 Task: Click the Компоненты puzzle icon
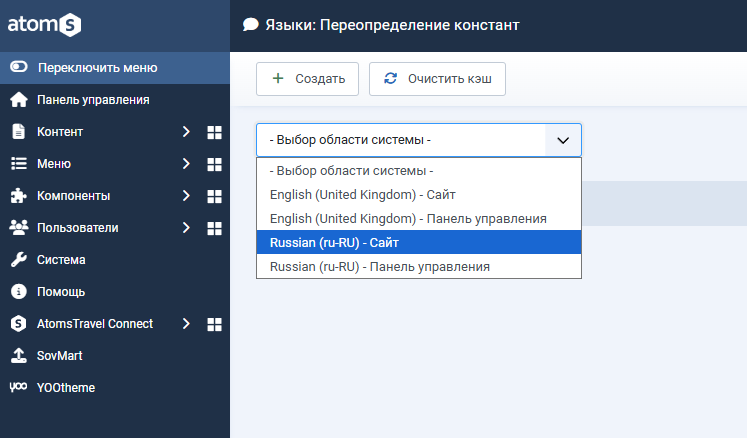tap(19, 195)
